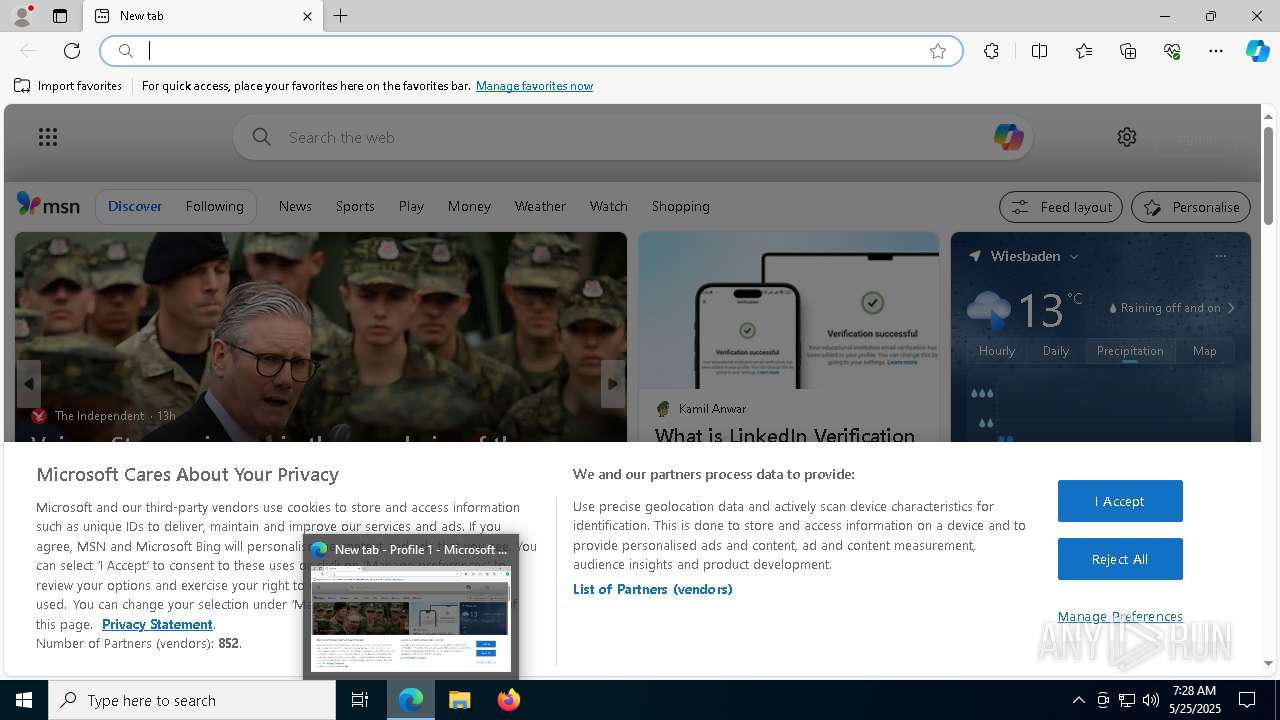Open What is LinkedIn Verification article
Viewport: 1280px width, 720px height.
pos(785,435)
